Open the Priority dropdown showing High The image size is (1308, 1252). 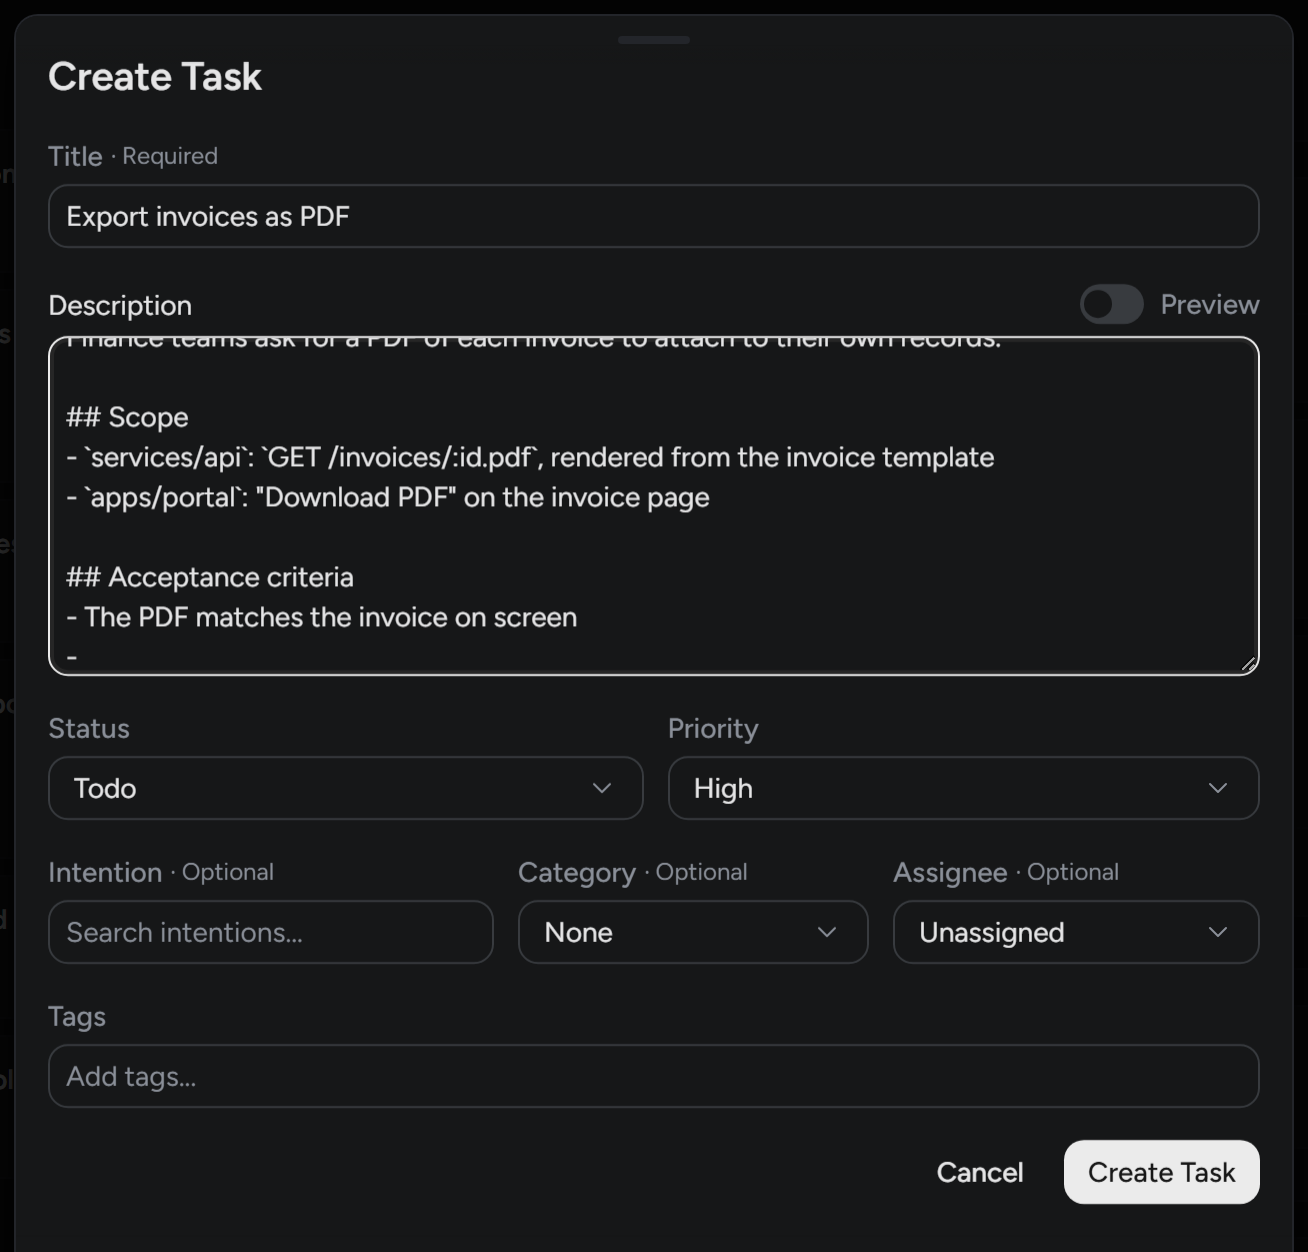pos(963,788)
